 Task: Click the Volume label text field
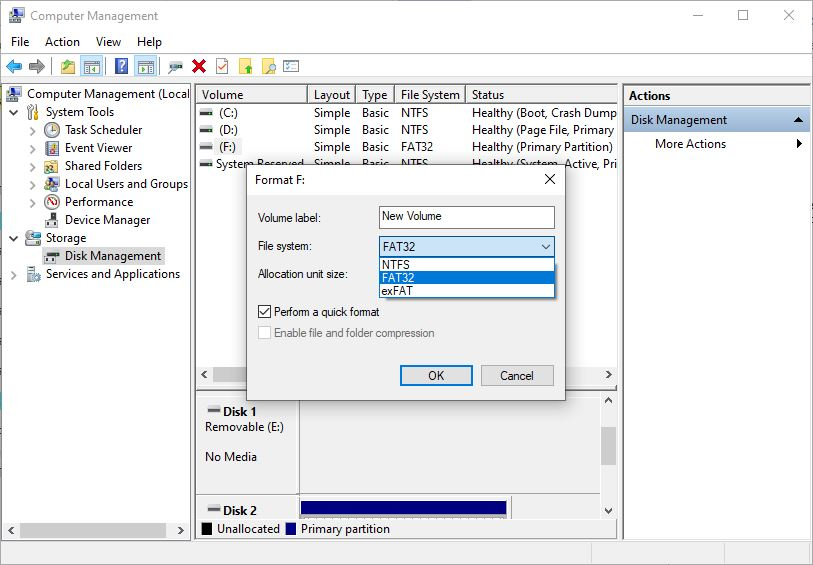(466, 217)
